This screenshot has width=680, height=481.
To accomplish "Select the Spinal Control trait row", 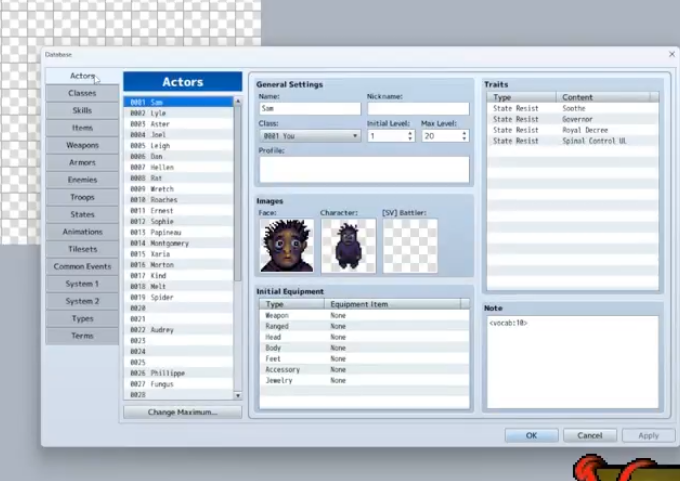I will (x=572, y=141).
